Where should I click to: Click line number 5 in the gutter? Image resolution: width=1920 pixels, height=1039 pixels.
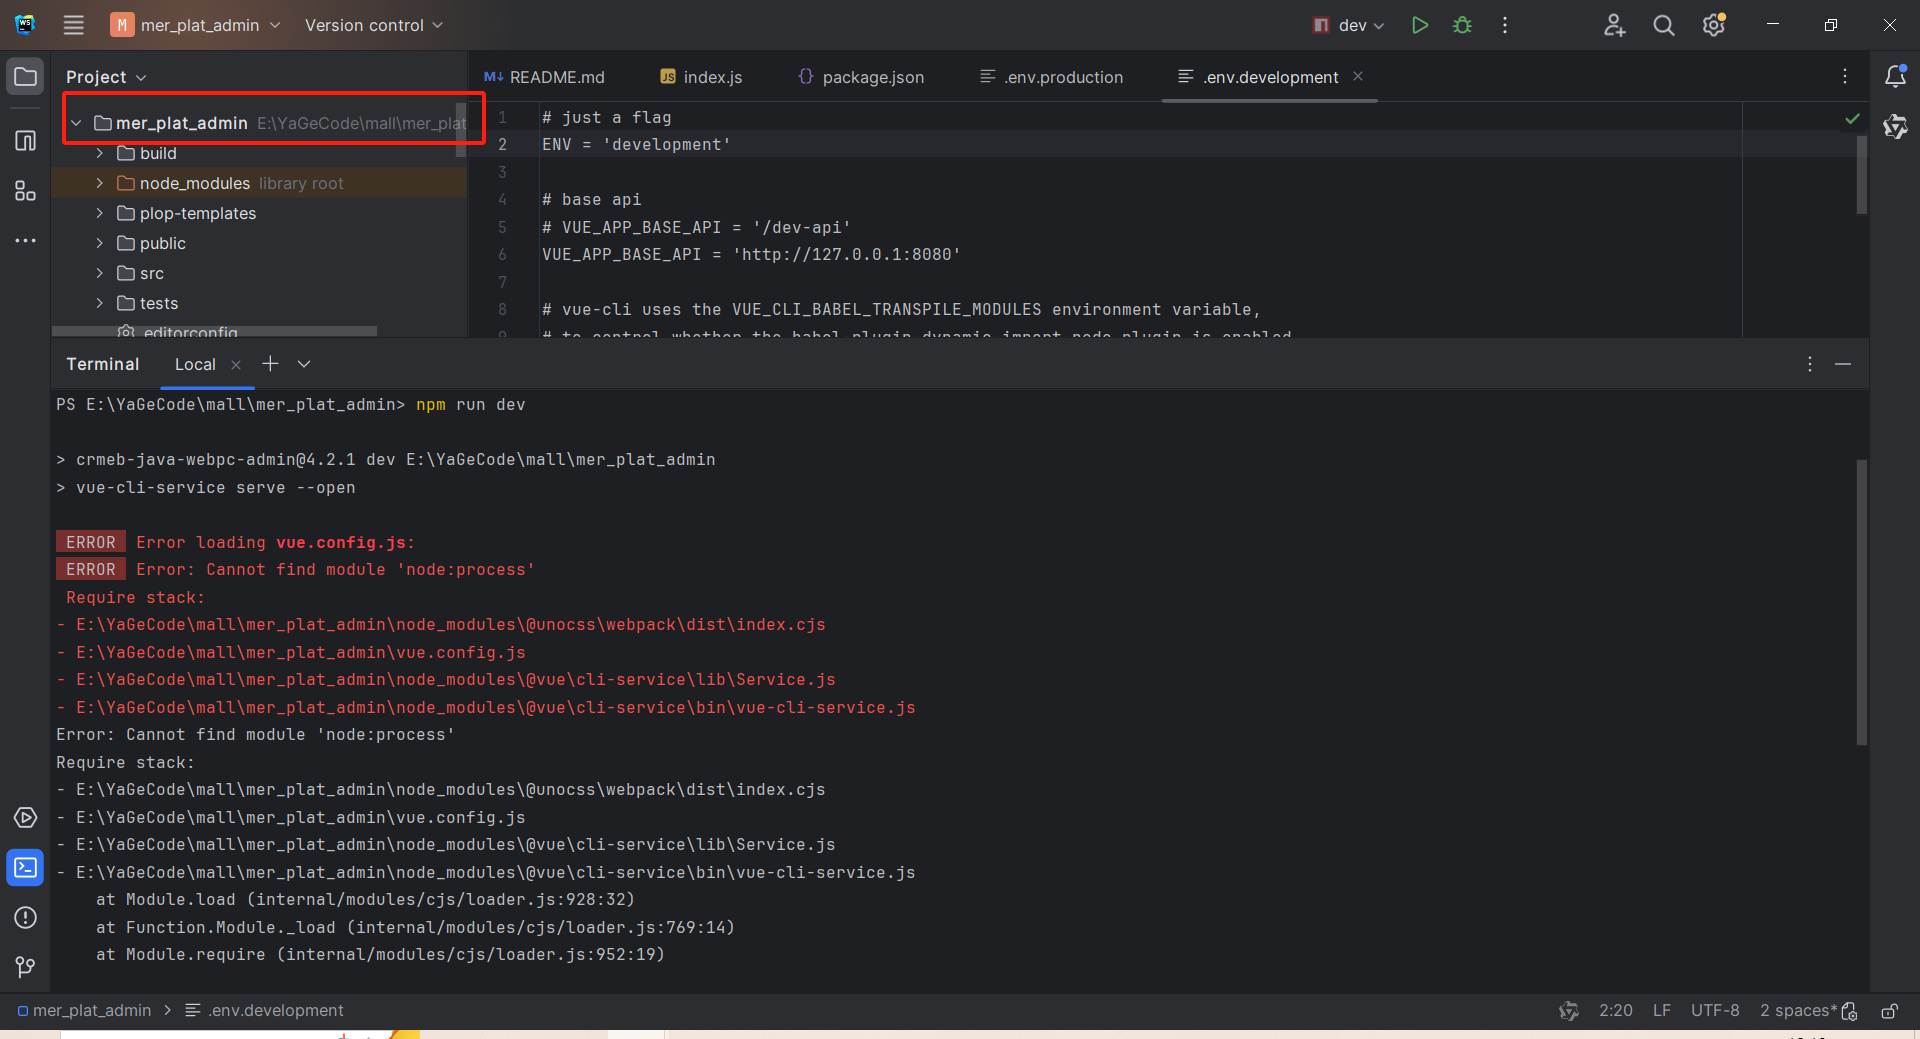click(x=502, y=227)
